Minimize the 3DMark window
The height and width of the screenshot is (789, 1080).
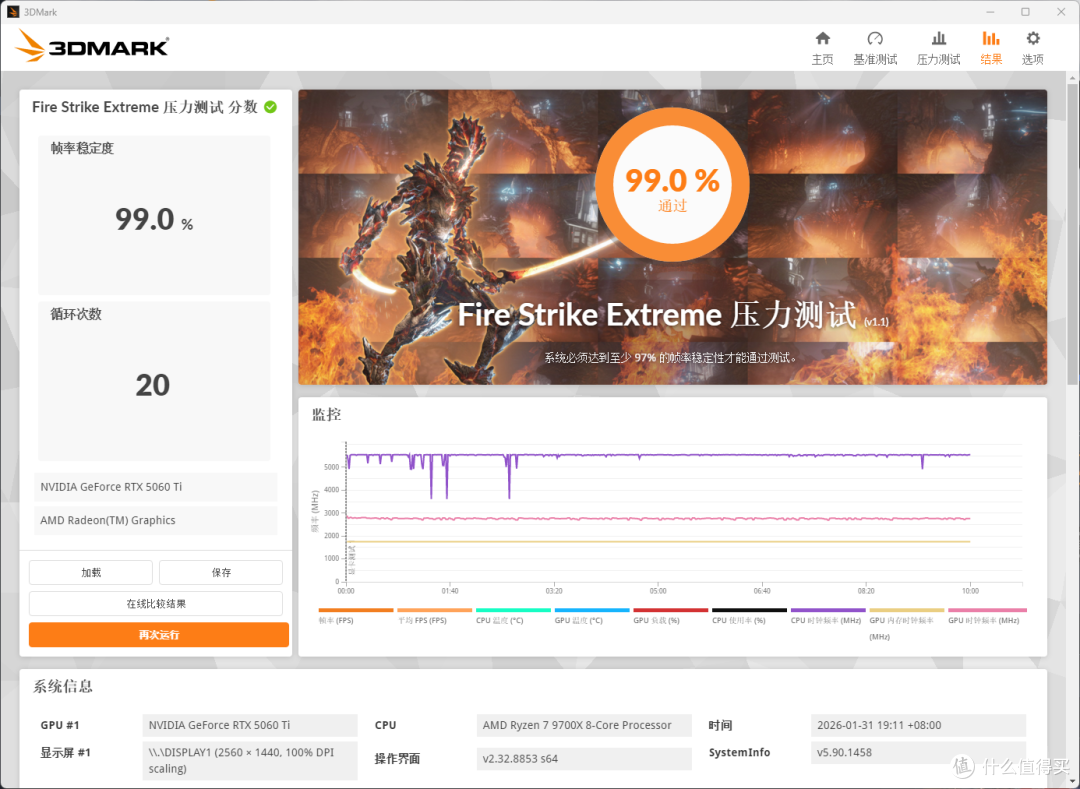(x=990, y=12)
